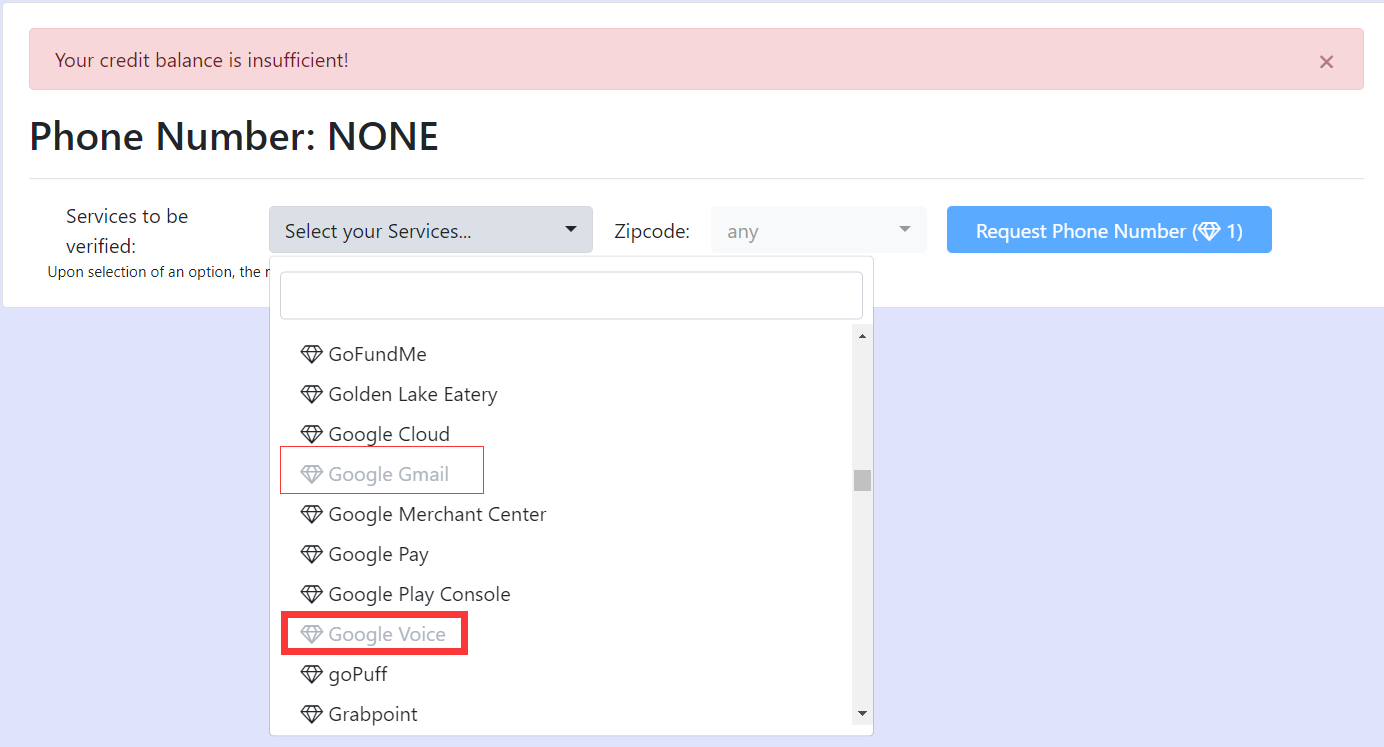
Task: Click the diamond icon next to Google Pay
Action: pos(312,554)
